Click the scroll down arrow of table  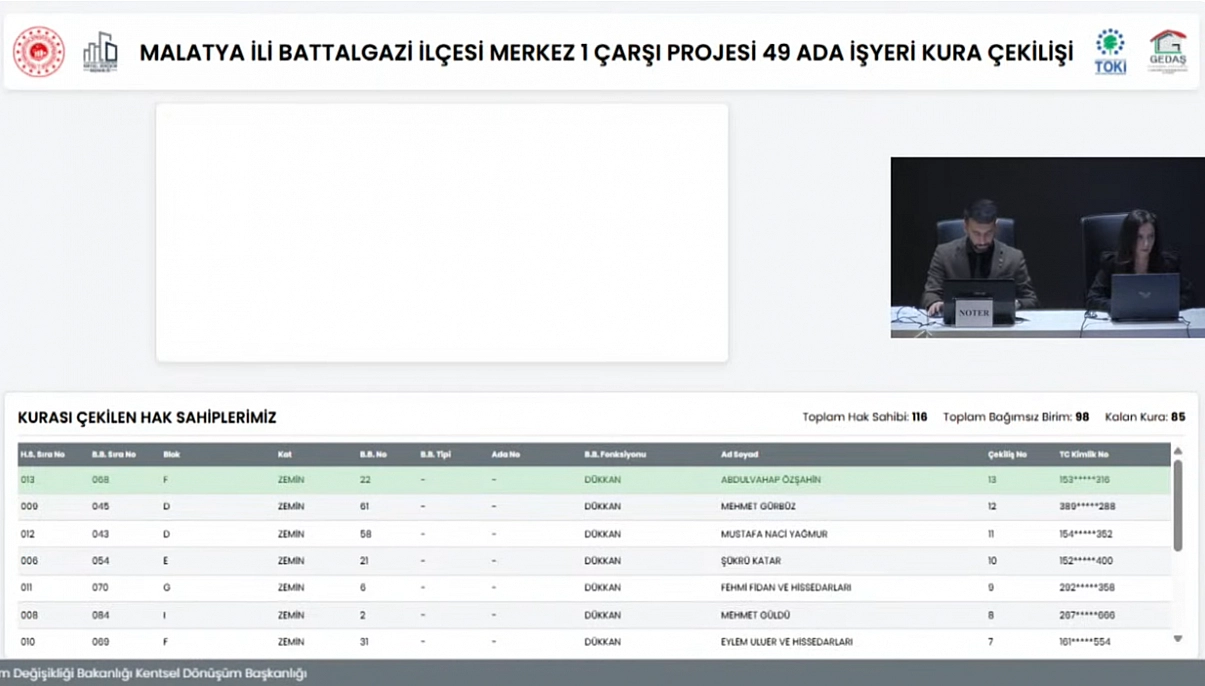point(1177,639)
